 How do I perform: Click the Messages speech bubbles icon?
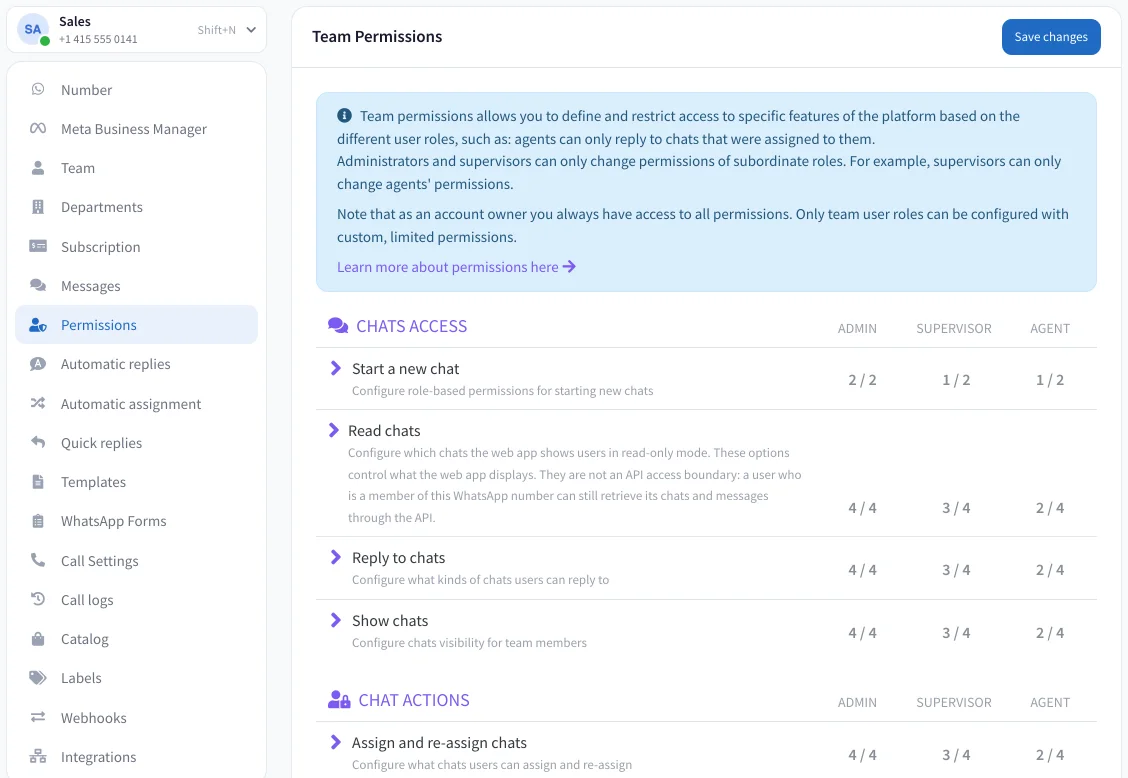[x=37, y=285]
